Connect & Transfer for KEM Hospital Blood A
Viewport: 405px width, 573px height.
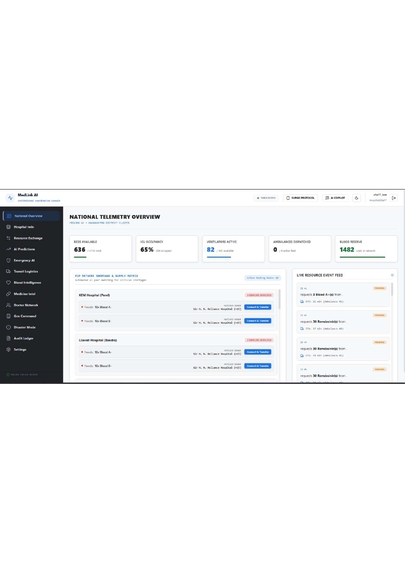point(258,307)
